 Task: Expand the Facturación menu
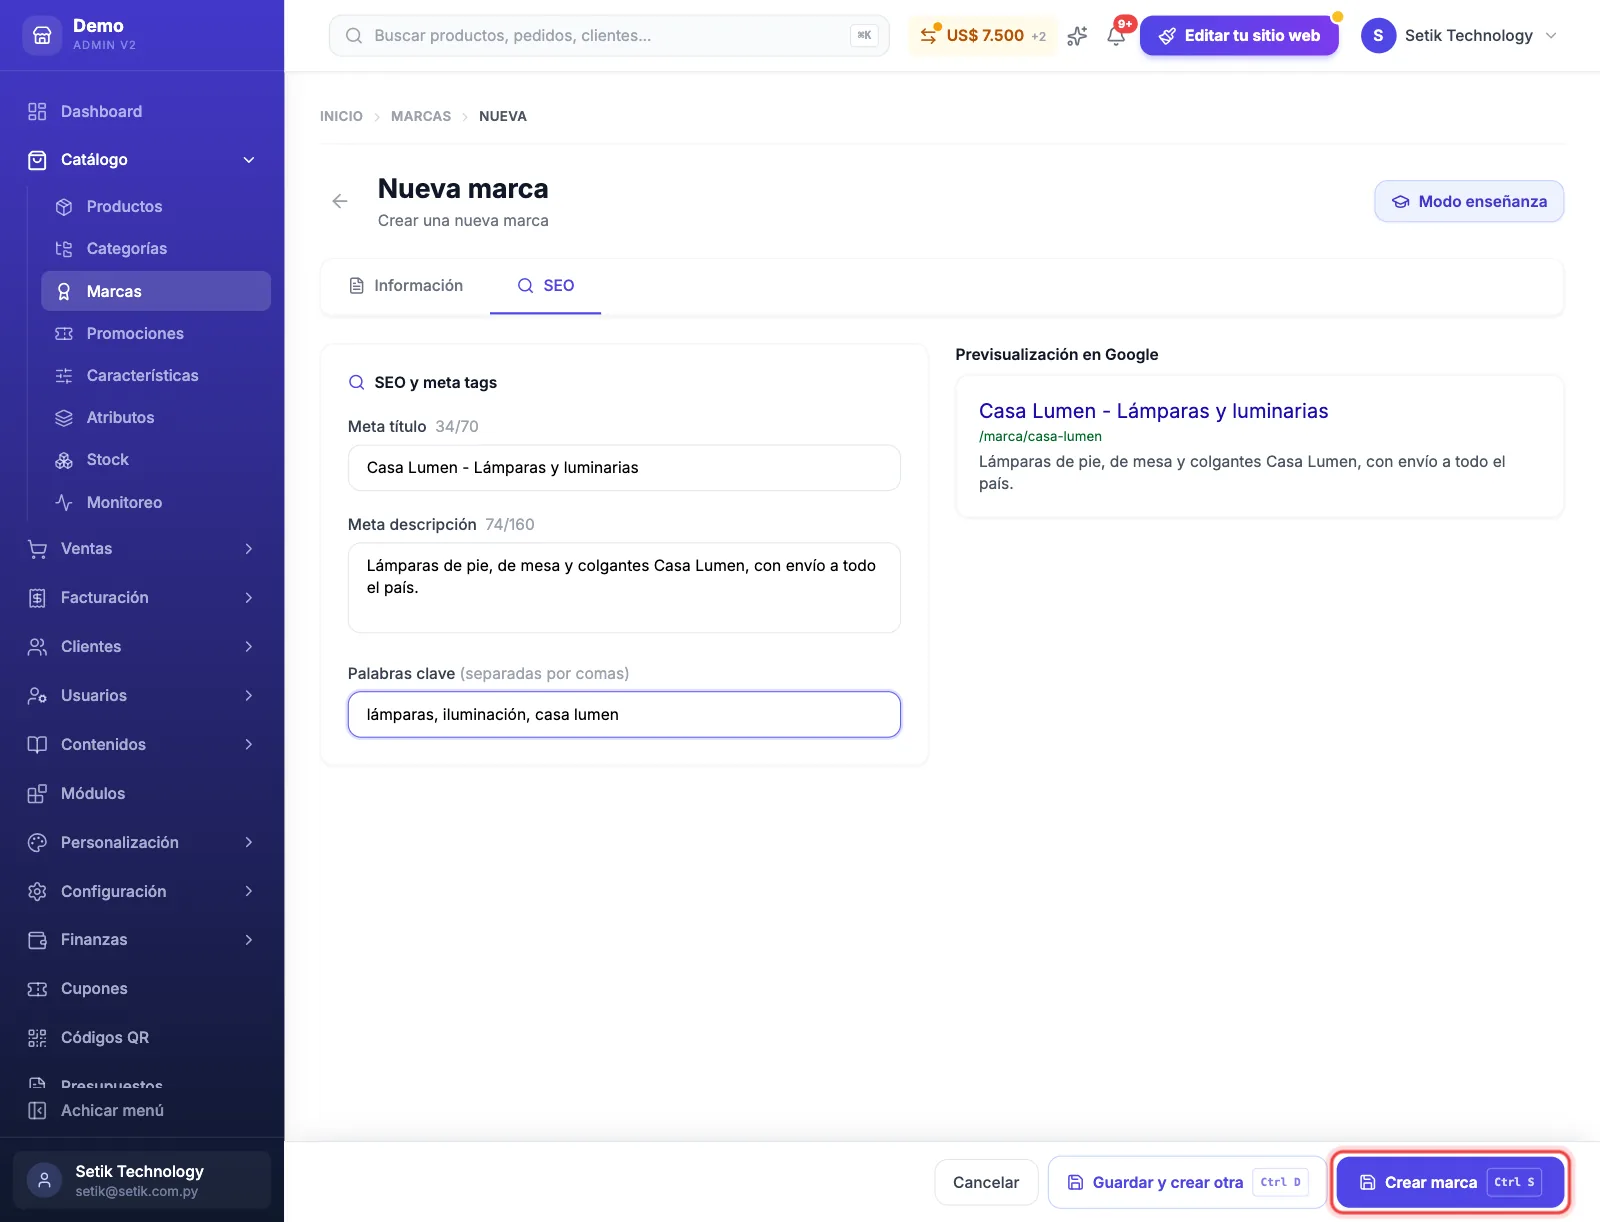point(142,597)
